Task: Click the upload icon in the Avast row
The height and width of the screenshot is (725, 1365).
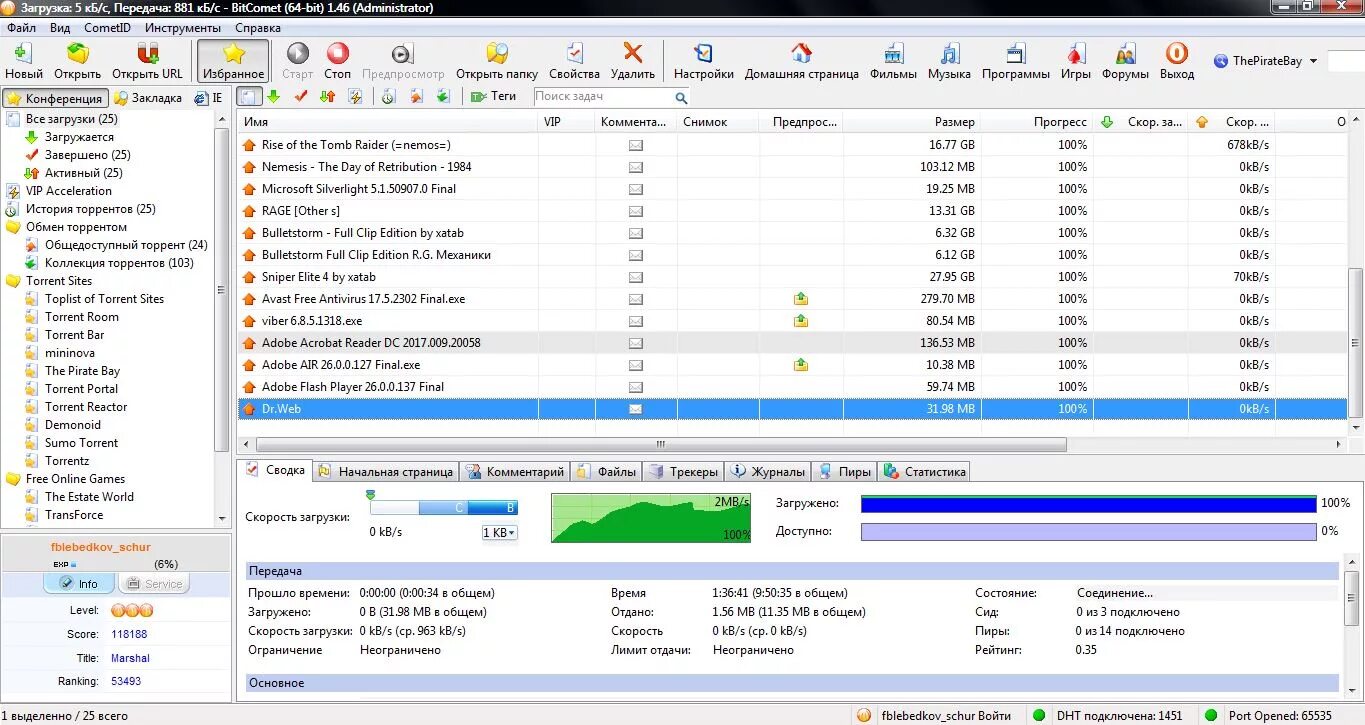Action: [x=801, y=299]
